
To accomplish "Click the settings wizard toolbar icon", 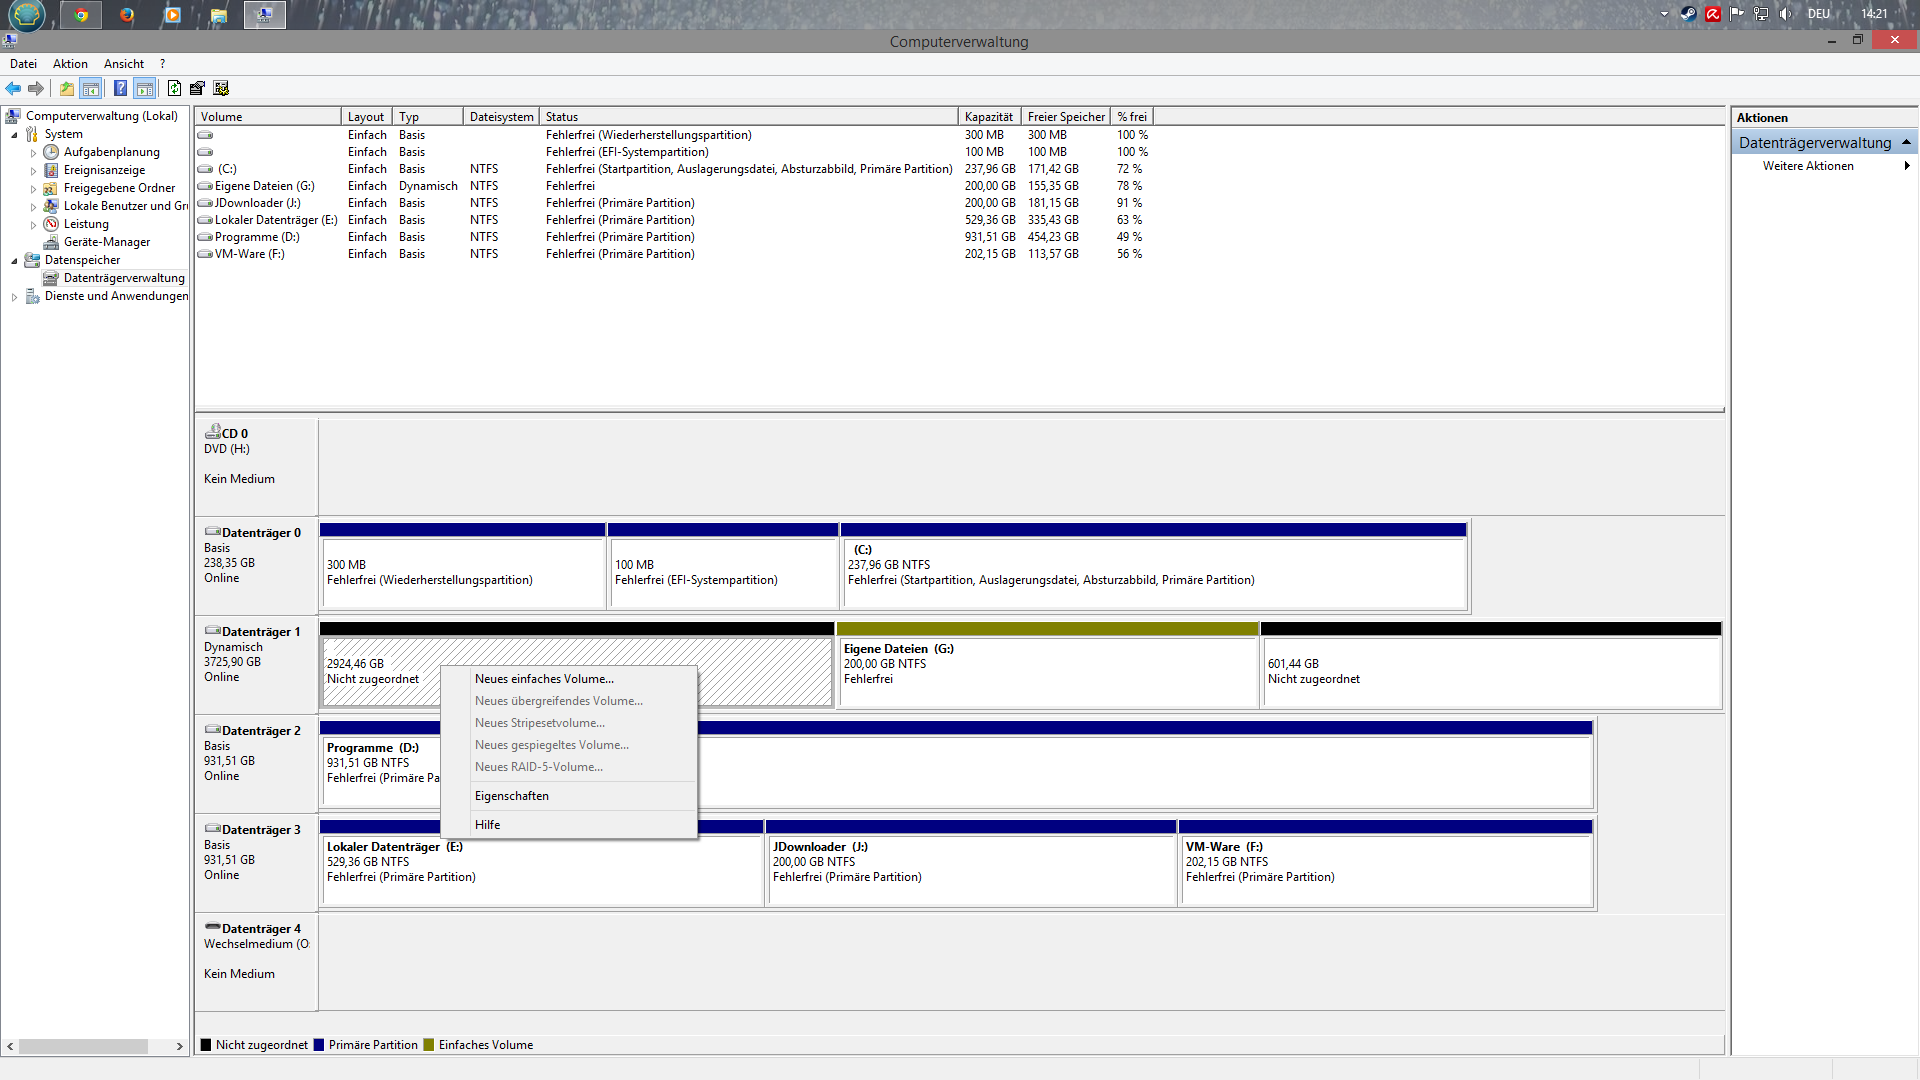I will tap(221, 88).
